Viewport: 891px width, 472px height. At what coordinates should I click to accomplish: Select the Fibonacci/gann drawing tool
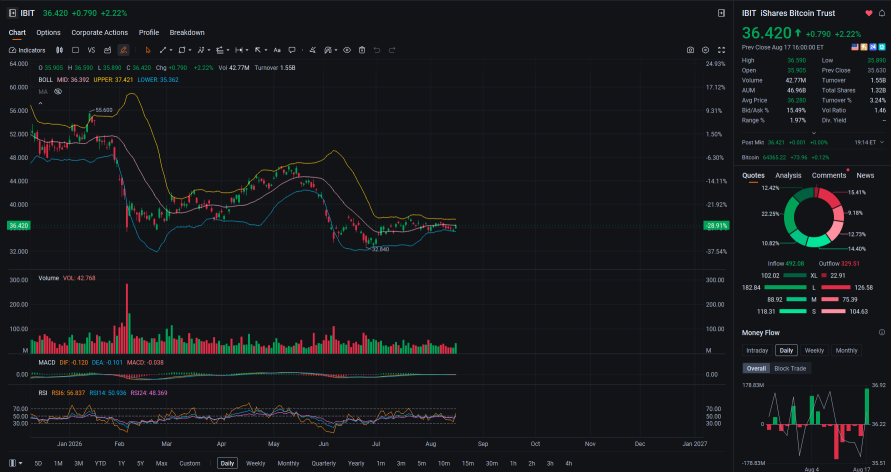(219, 50)
